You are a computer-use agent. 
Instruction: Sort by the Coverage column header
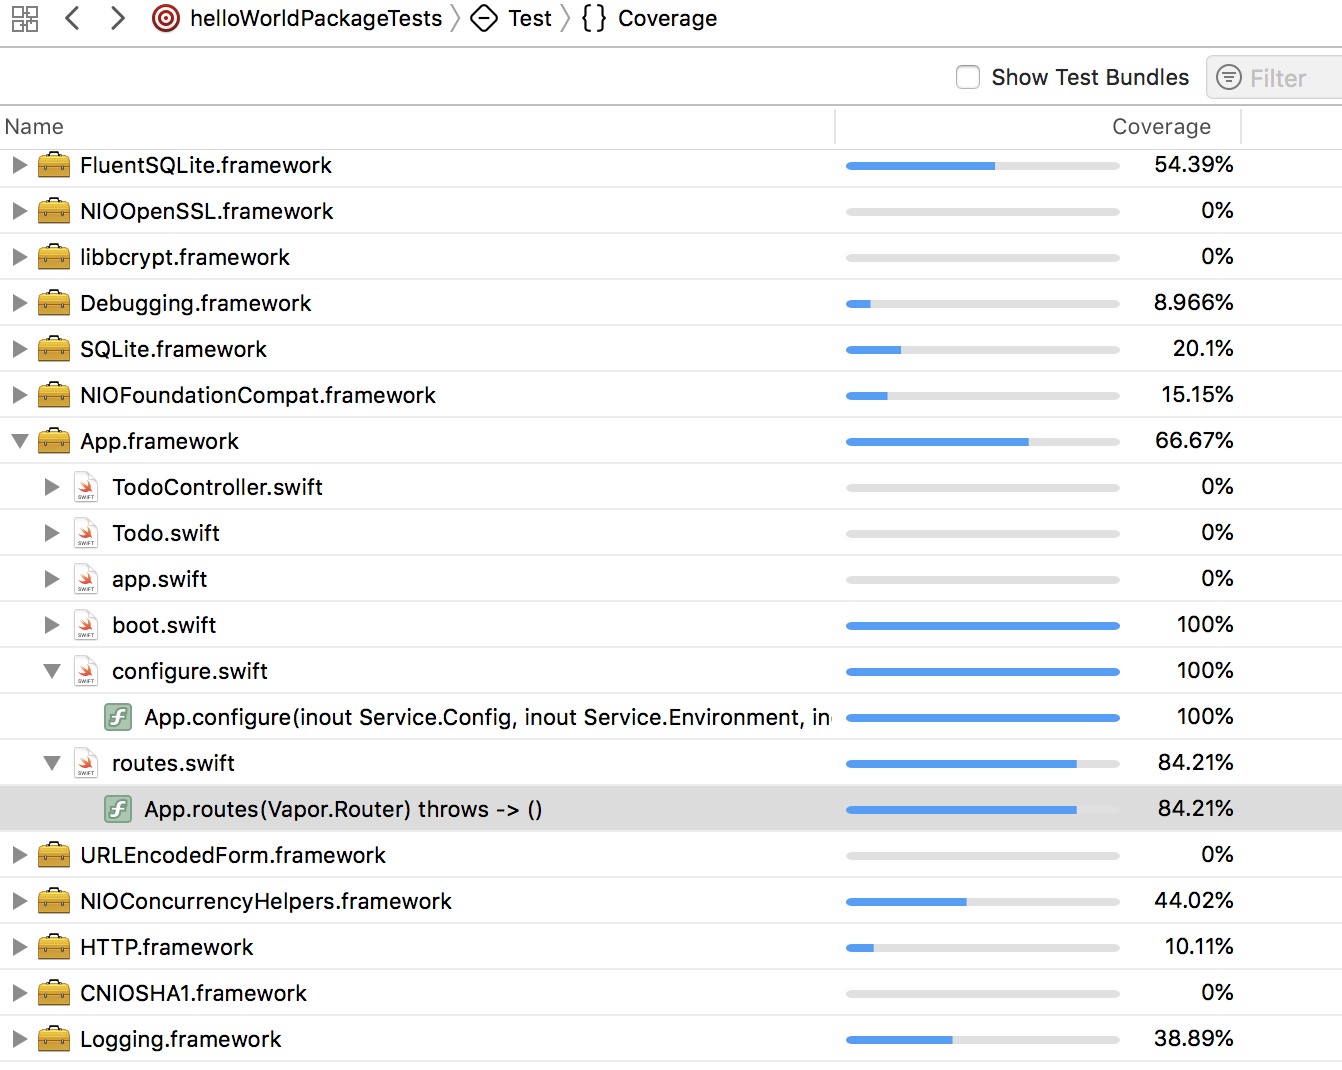pyautogui.click(x=1160, y=127)
